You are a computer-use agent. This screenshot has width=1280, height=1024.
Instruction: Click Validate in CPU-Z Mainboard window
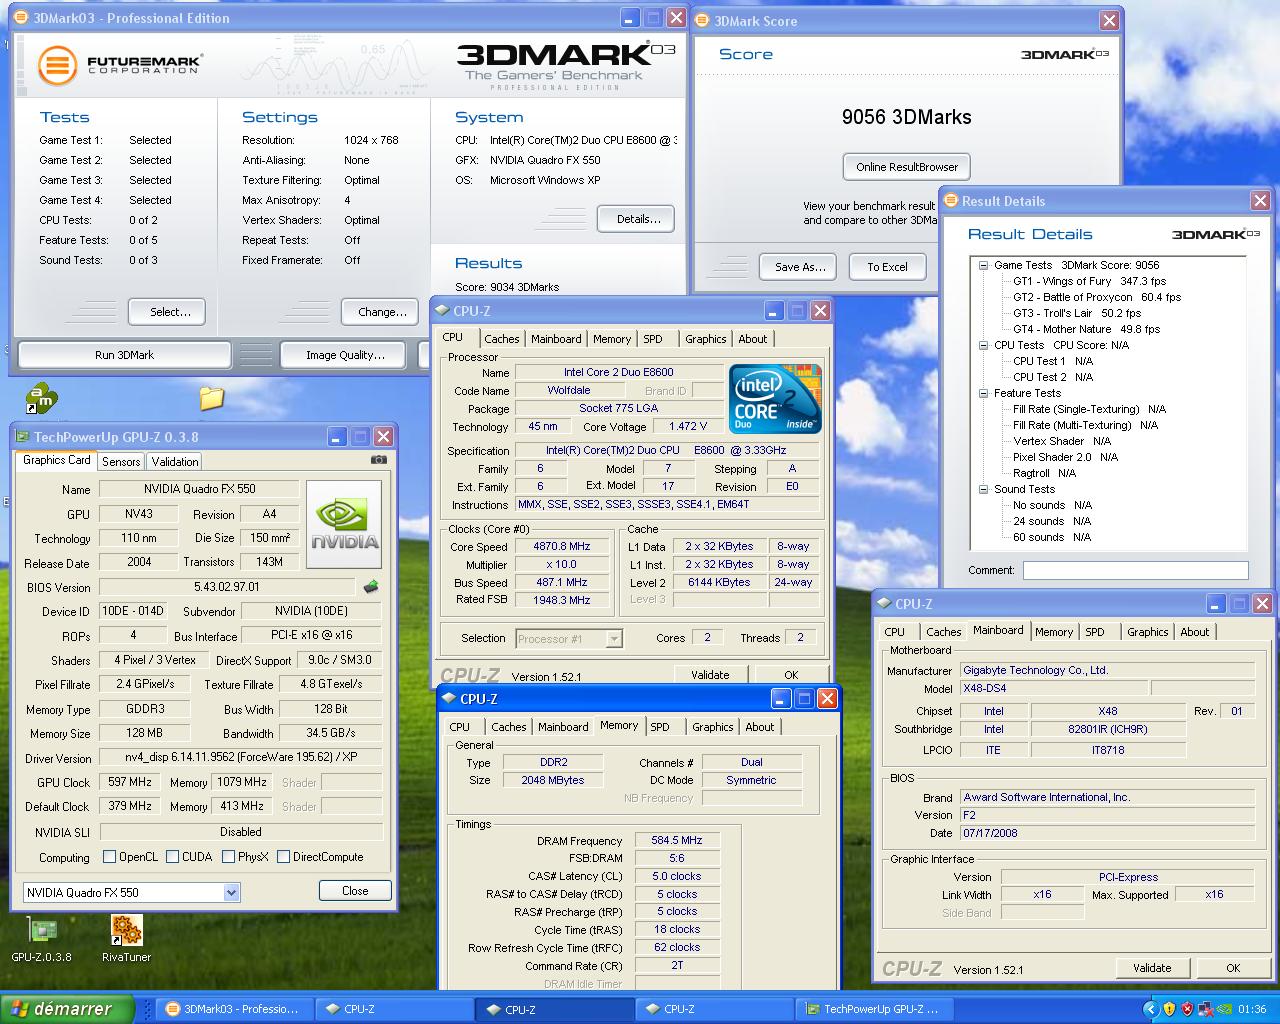pyautogui.click(x=1152, y=967)
